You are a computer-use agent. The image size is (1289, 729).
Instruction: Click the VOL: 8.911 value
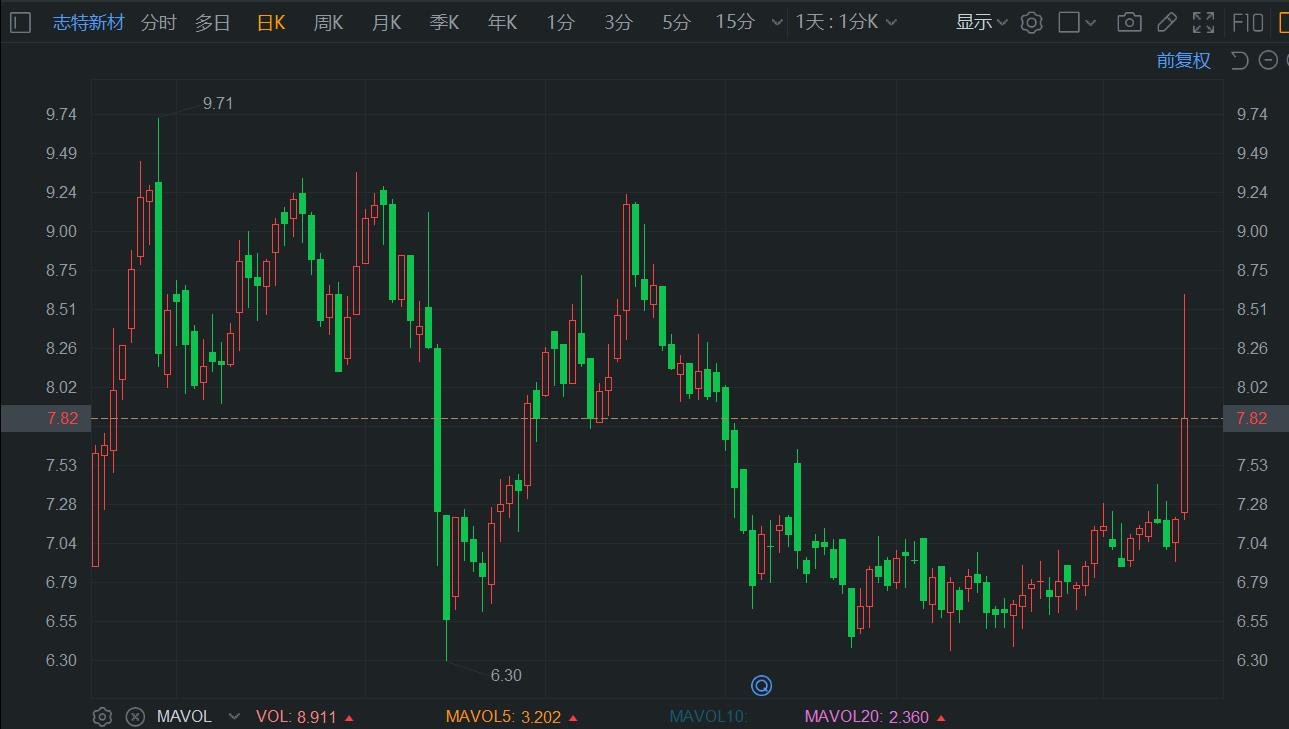297,716
